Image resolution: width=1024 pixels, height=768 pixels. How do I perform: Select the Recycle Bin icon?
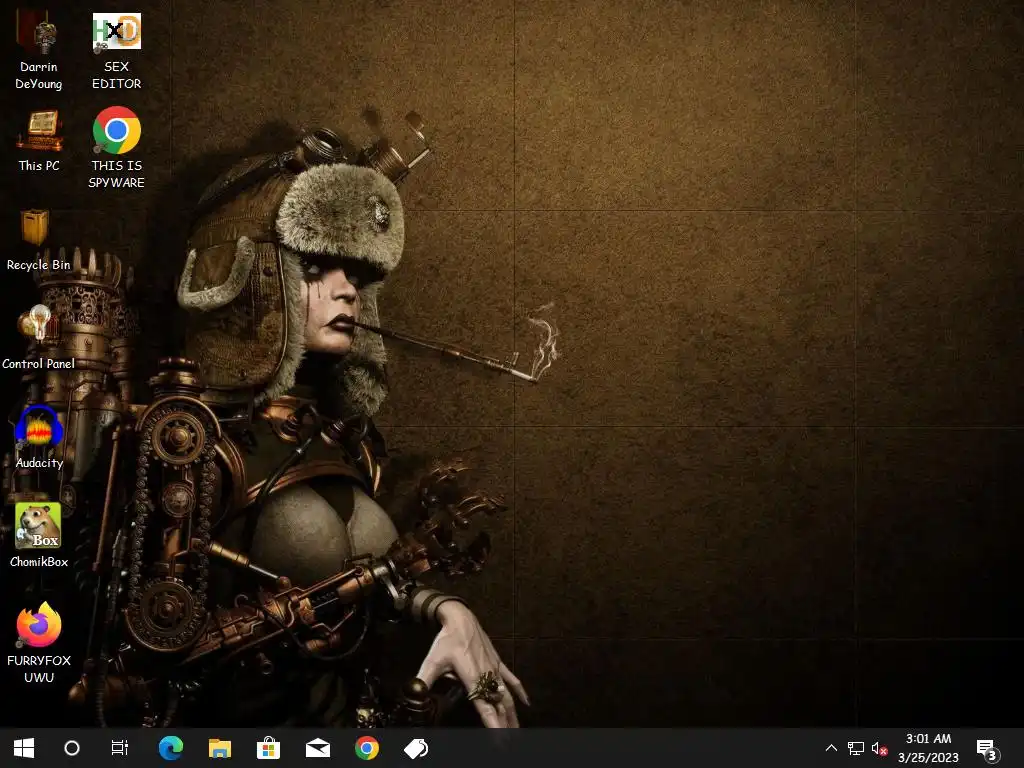click(38, 240)
